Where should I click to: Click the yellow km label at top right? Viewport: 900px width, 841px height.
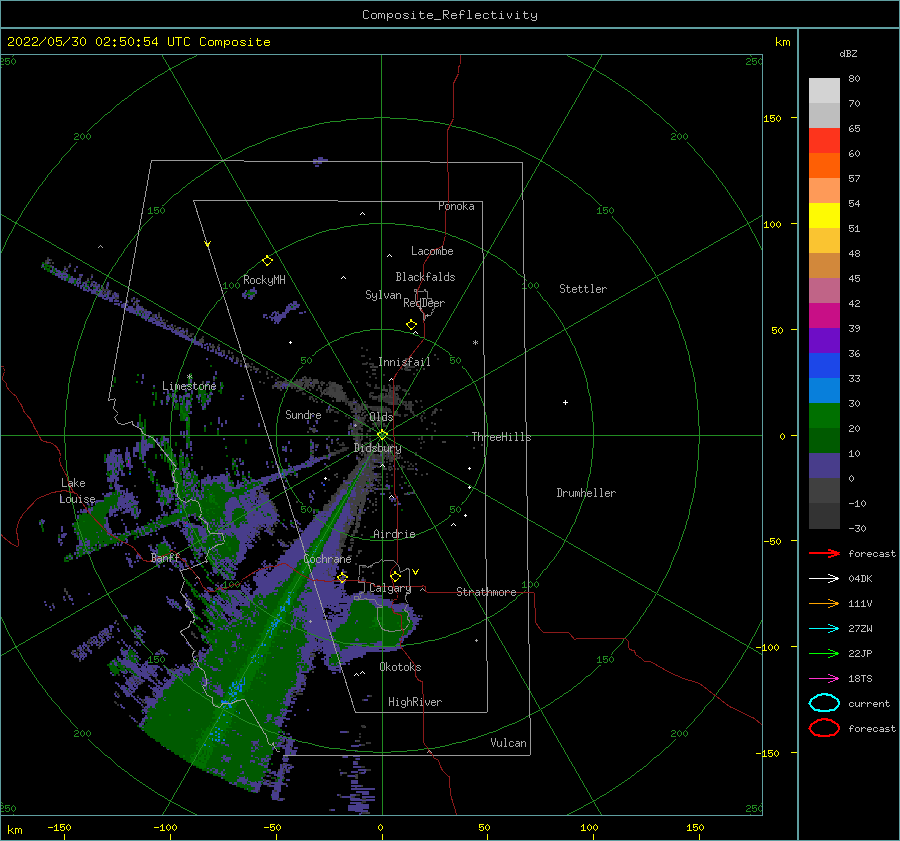click(782, 42)
